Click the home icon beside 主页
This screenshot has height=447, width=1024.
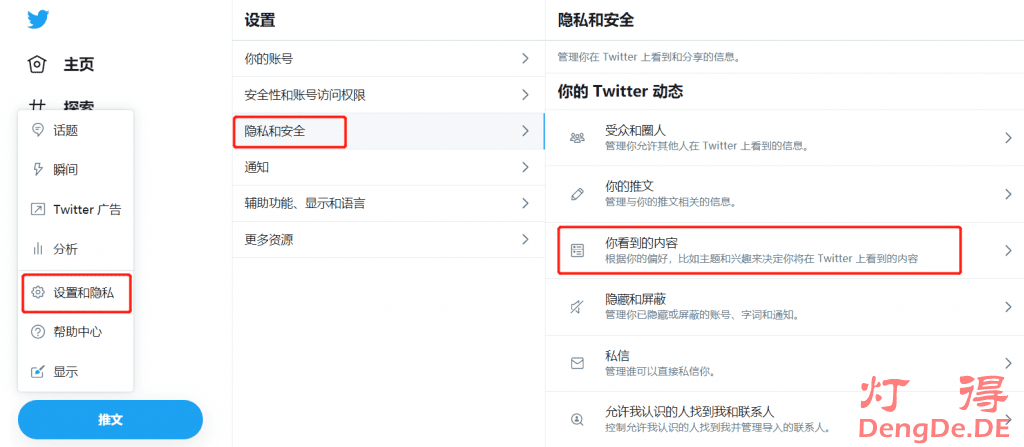[37, 65]
